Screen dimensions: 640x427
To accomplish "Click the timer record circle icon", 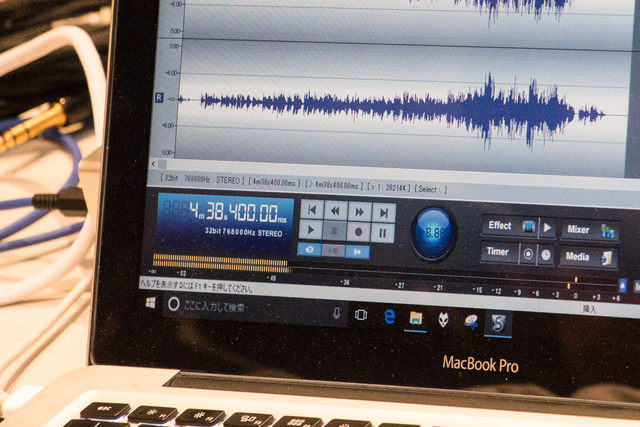I will click(528, 254).
